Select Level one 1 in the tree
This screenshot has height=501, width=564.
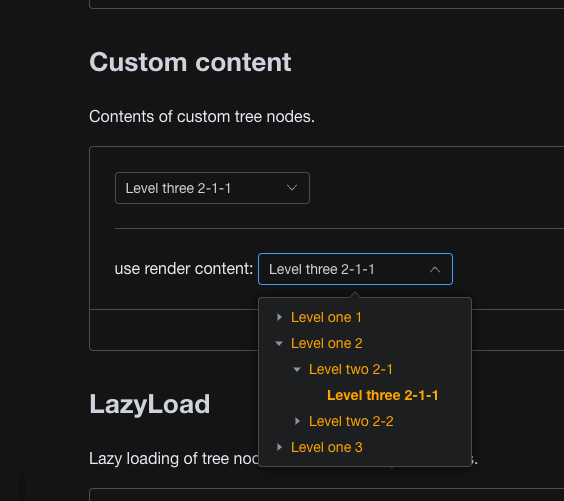pyautogui.click(x=326, y=317)
